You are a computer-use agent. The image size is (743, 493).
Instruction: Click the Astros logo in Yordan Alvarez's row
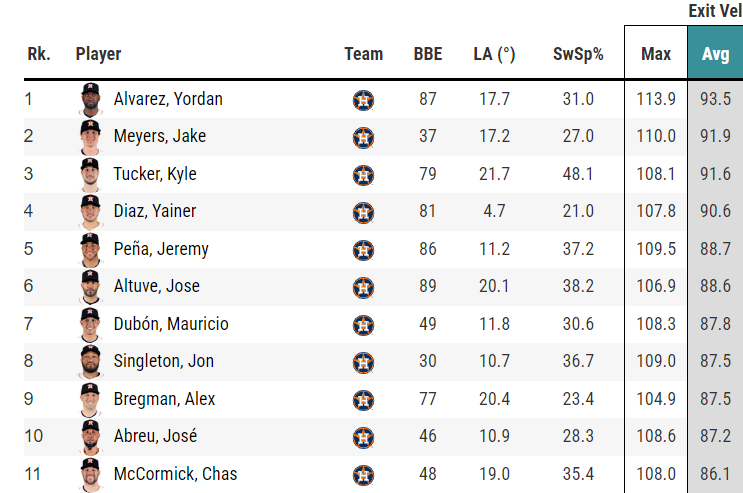point(363,100)
